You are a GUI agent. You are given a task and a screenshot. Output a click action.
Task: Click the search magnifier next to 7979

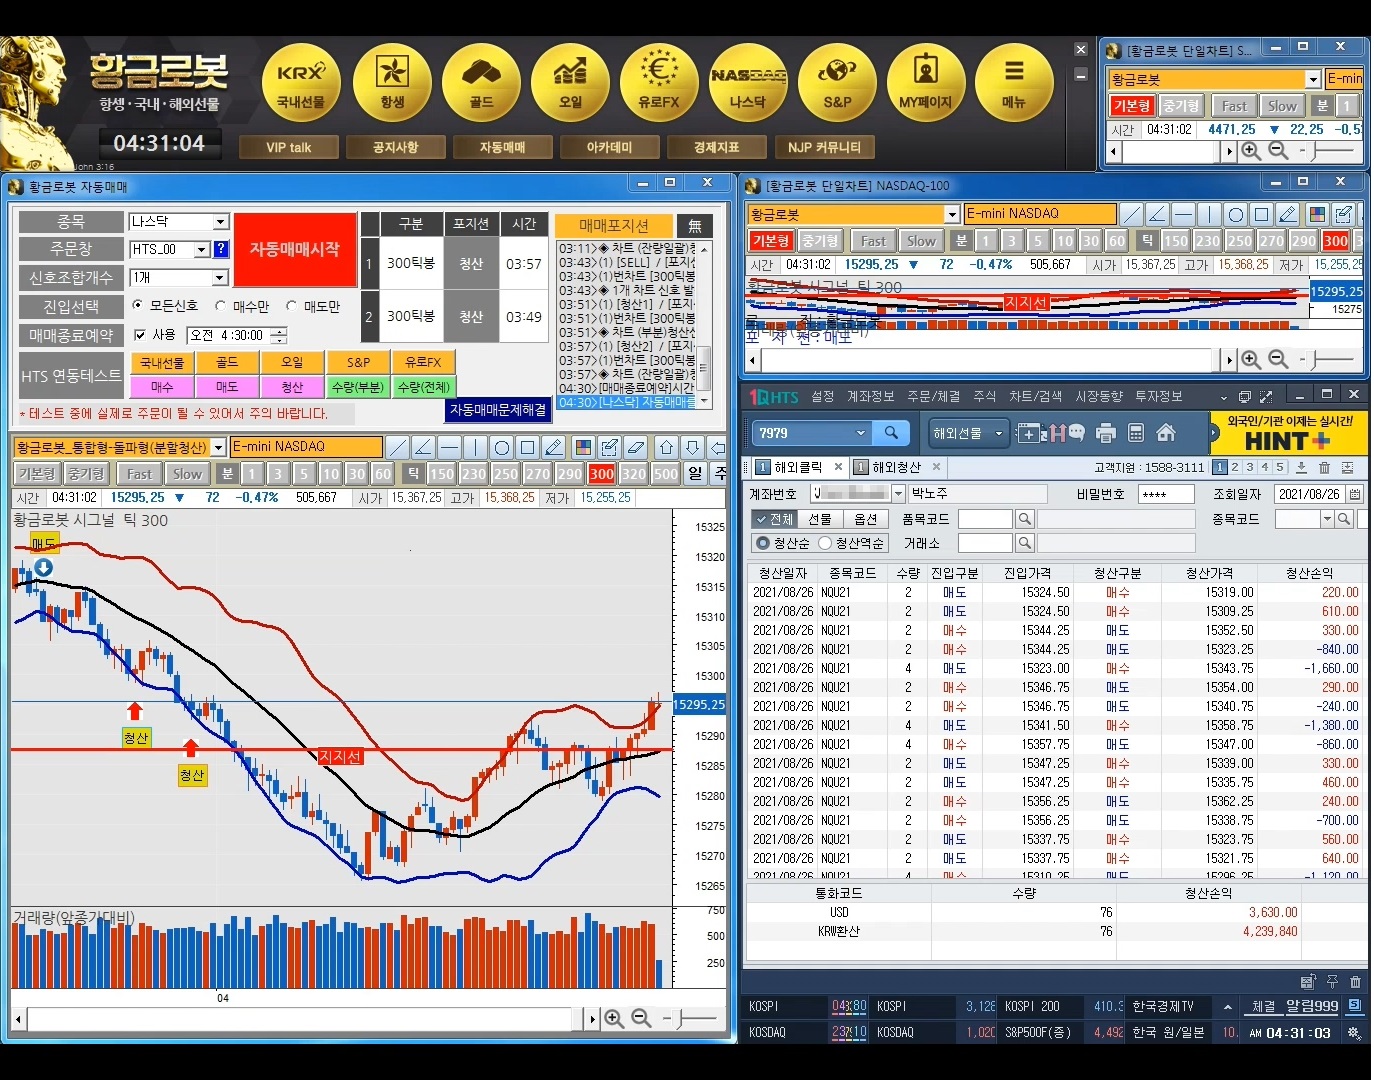(x=891, y=433)
